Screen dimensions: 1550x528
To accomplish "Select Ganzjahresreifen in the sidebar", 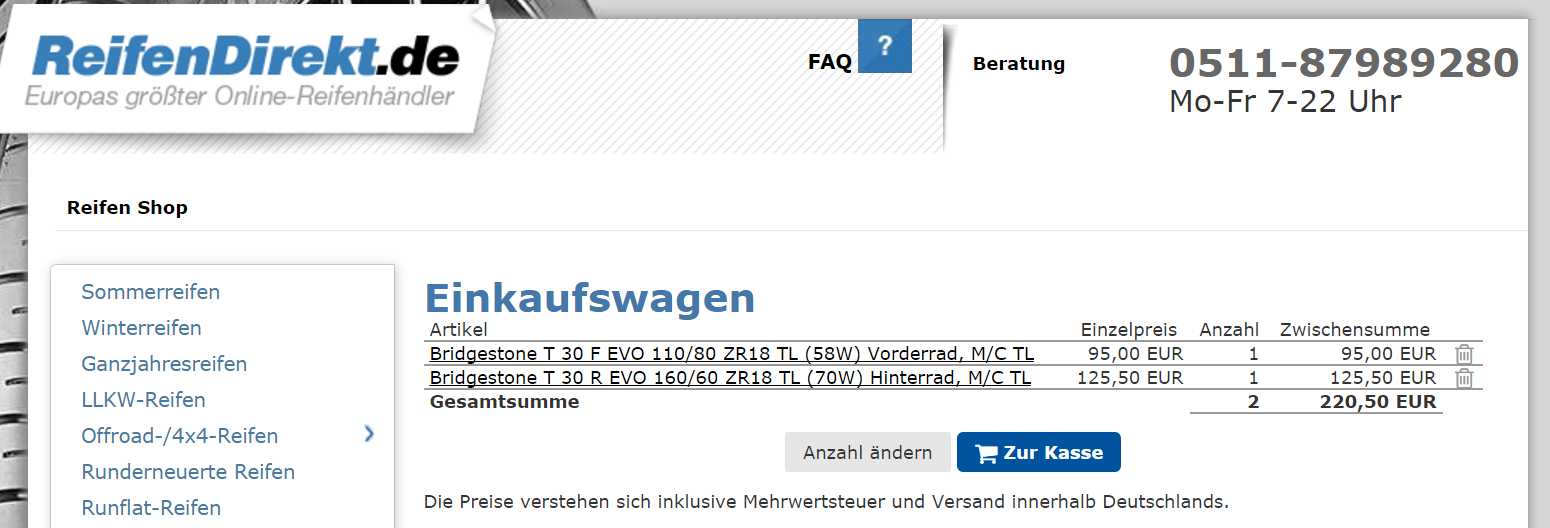I will pos(165,364).
